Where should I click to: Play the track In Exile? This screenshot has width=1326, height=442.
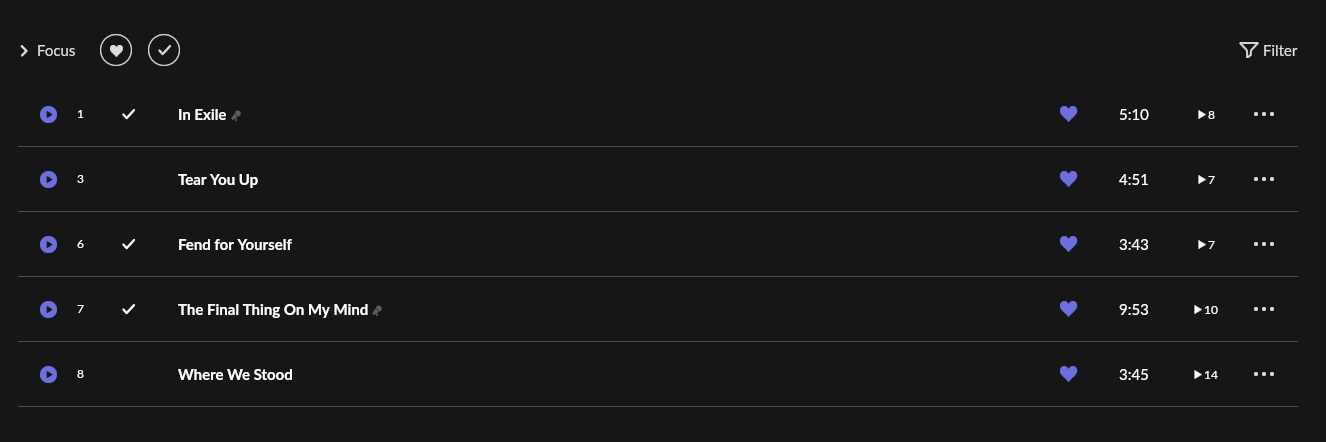pos(48,115)
